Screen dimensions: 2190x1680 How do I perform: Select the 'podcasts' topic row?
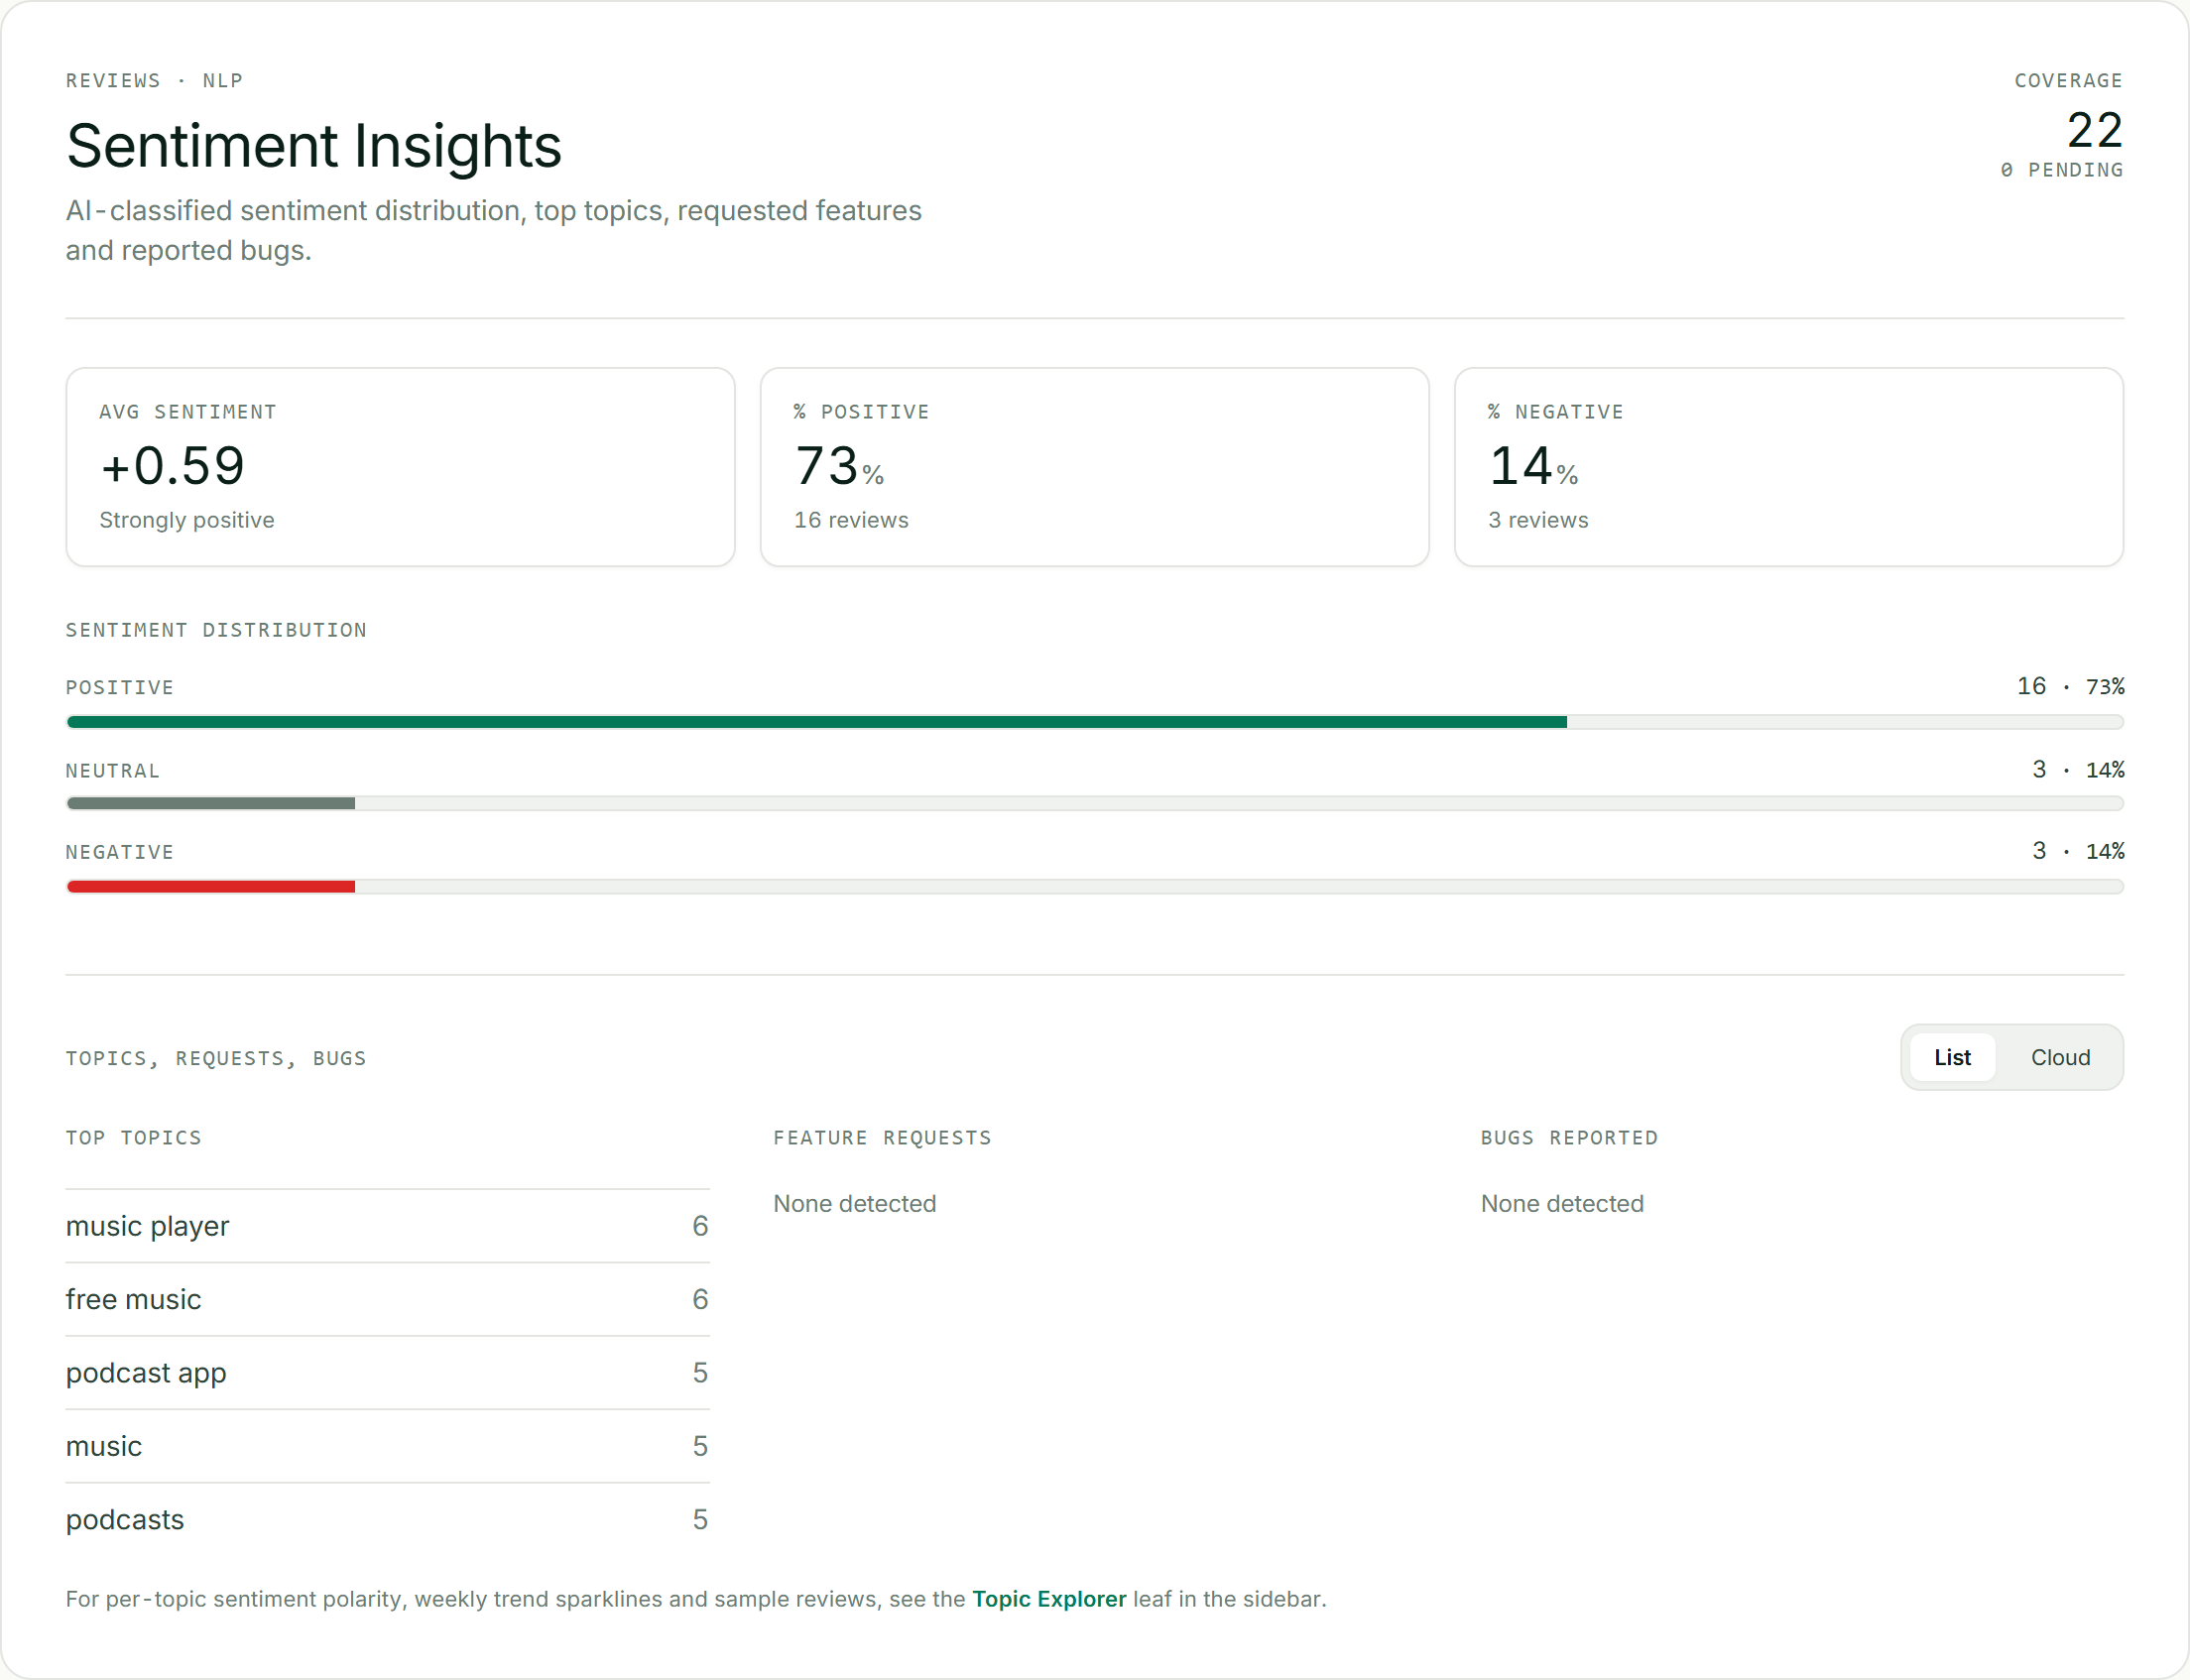(x=387, y=1519)
